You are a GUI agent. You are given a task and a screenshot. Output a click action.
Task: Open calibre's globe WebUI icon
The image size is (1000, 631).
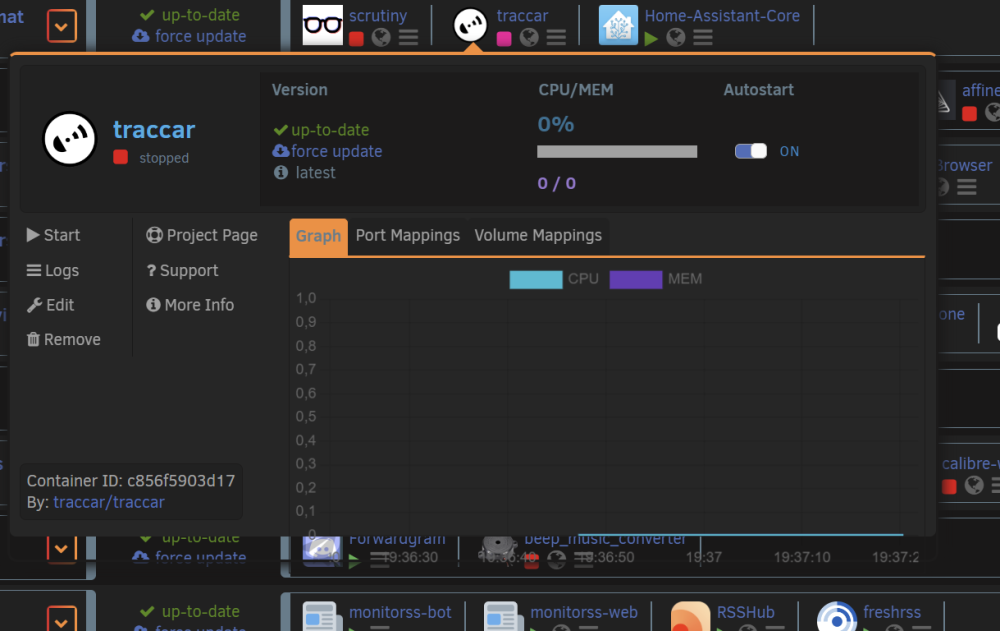[974, 486]
